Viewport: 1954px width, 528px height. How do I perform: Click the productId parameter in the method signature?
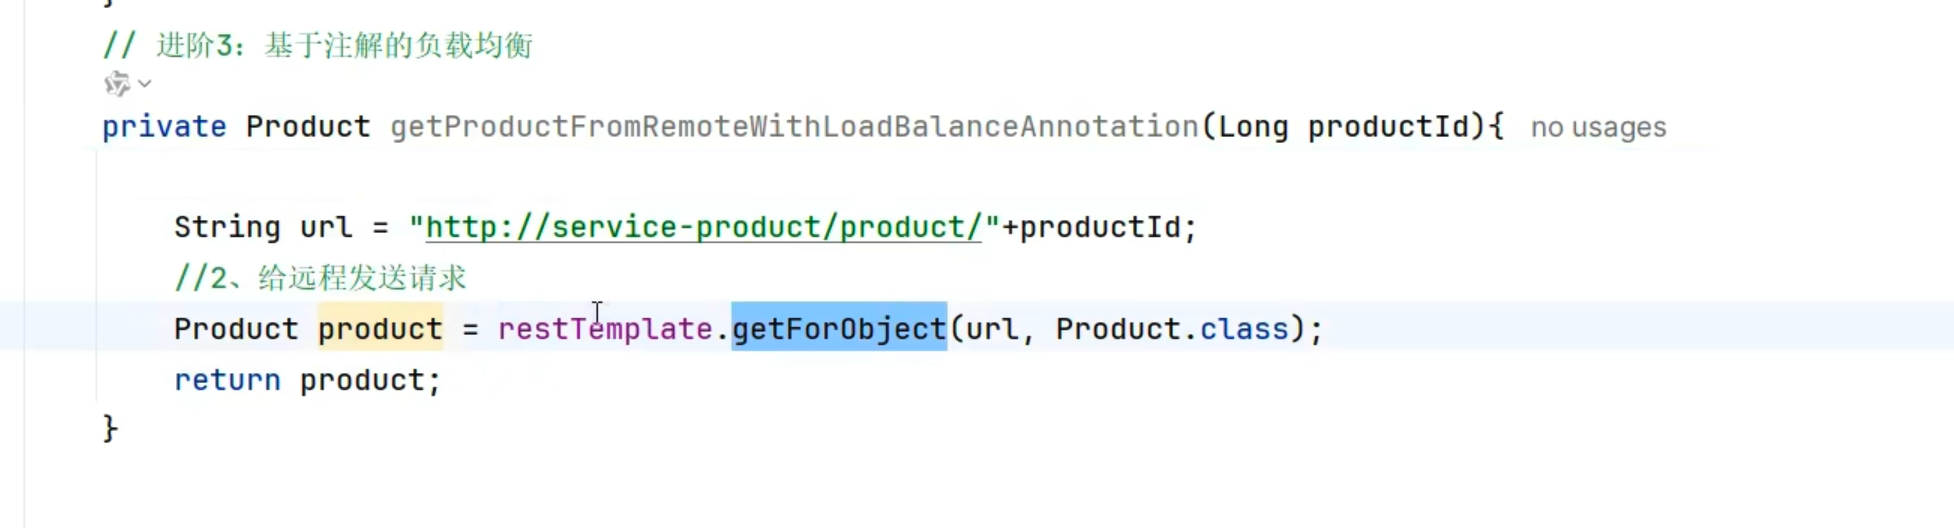click(x=1388, y=127)
